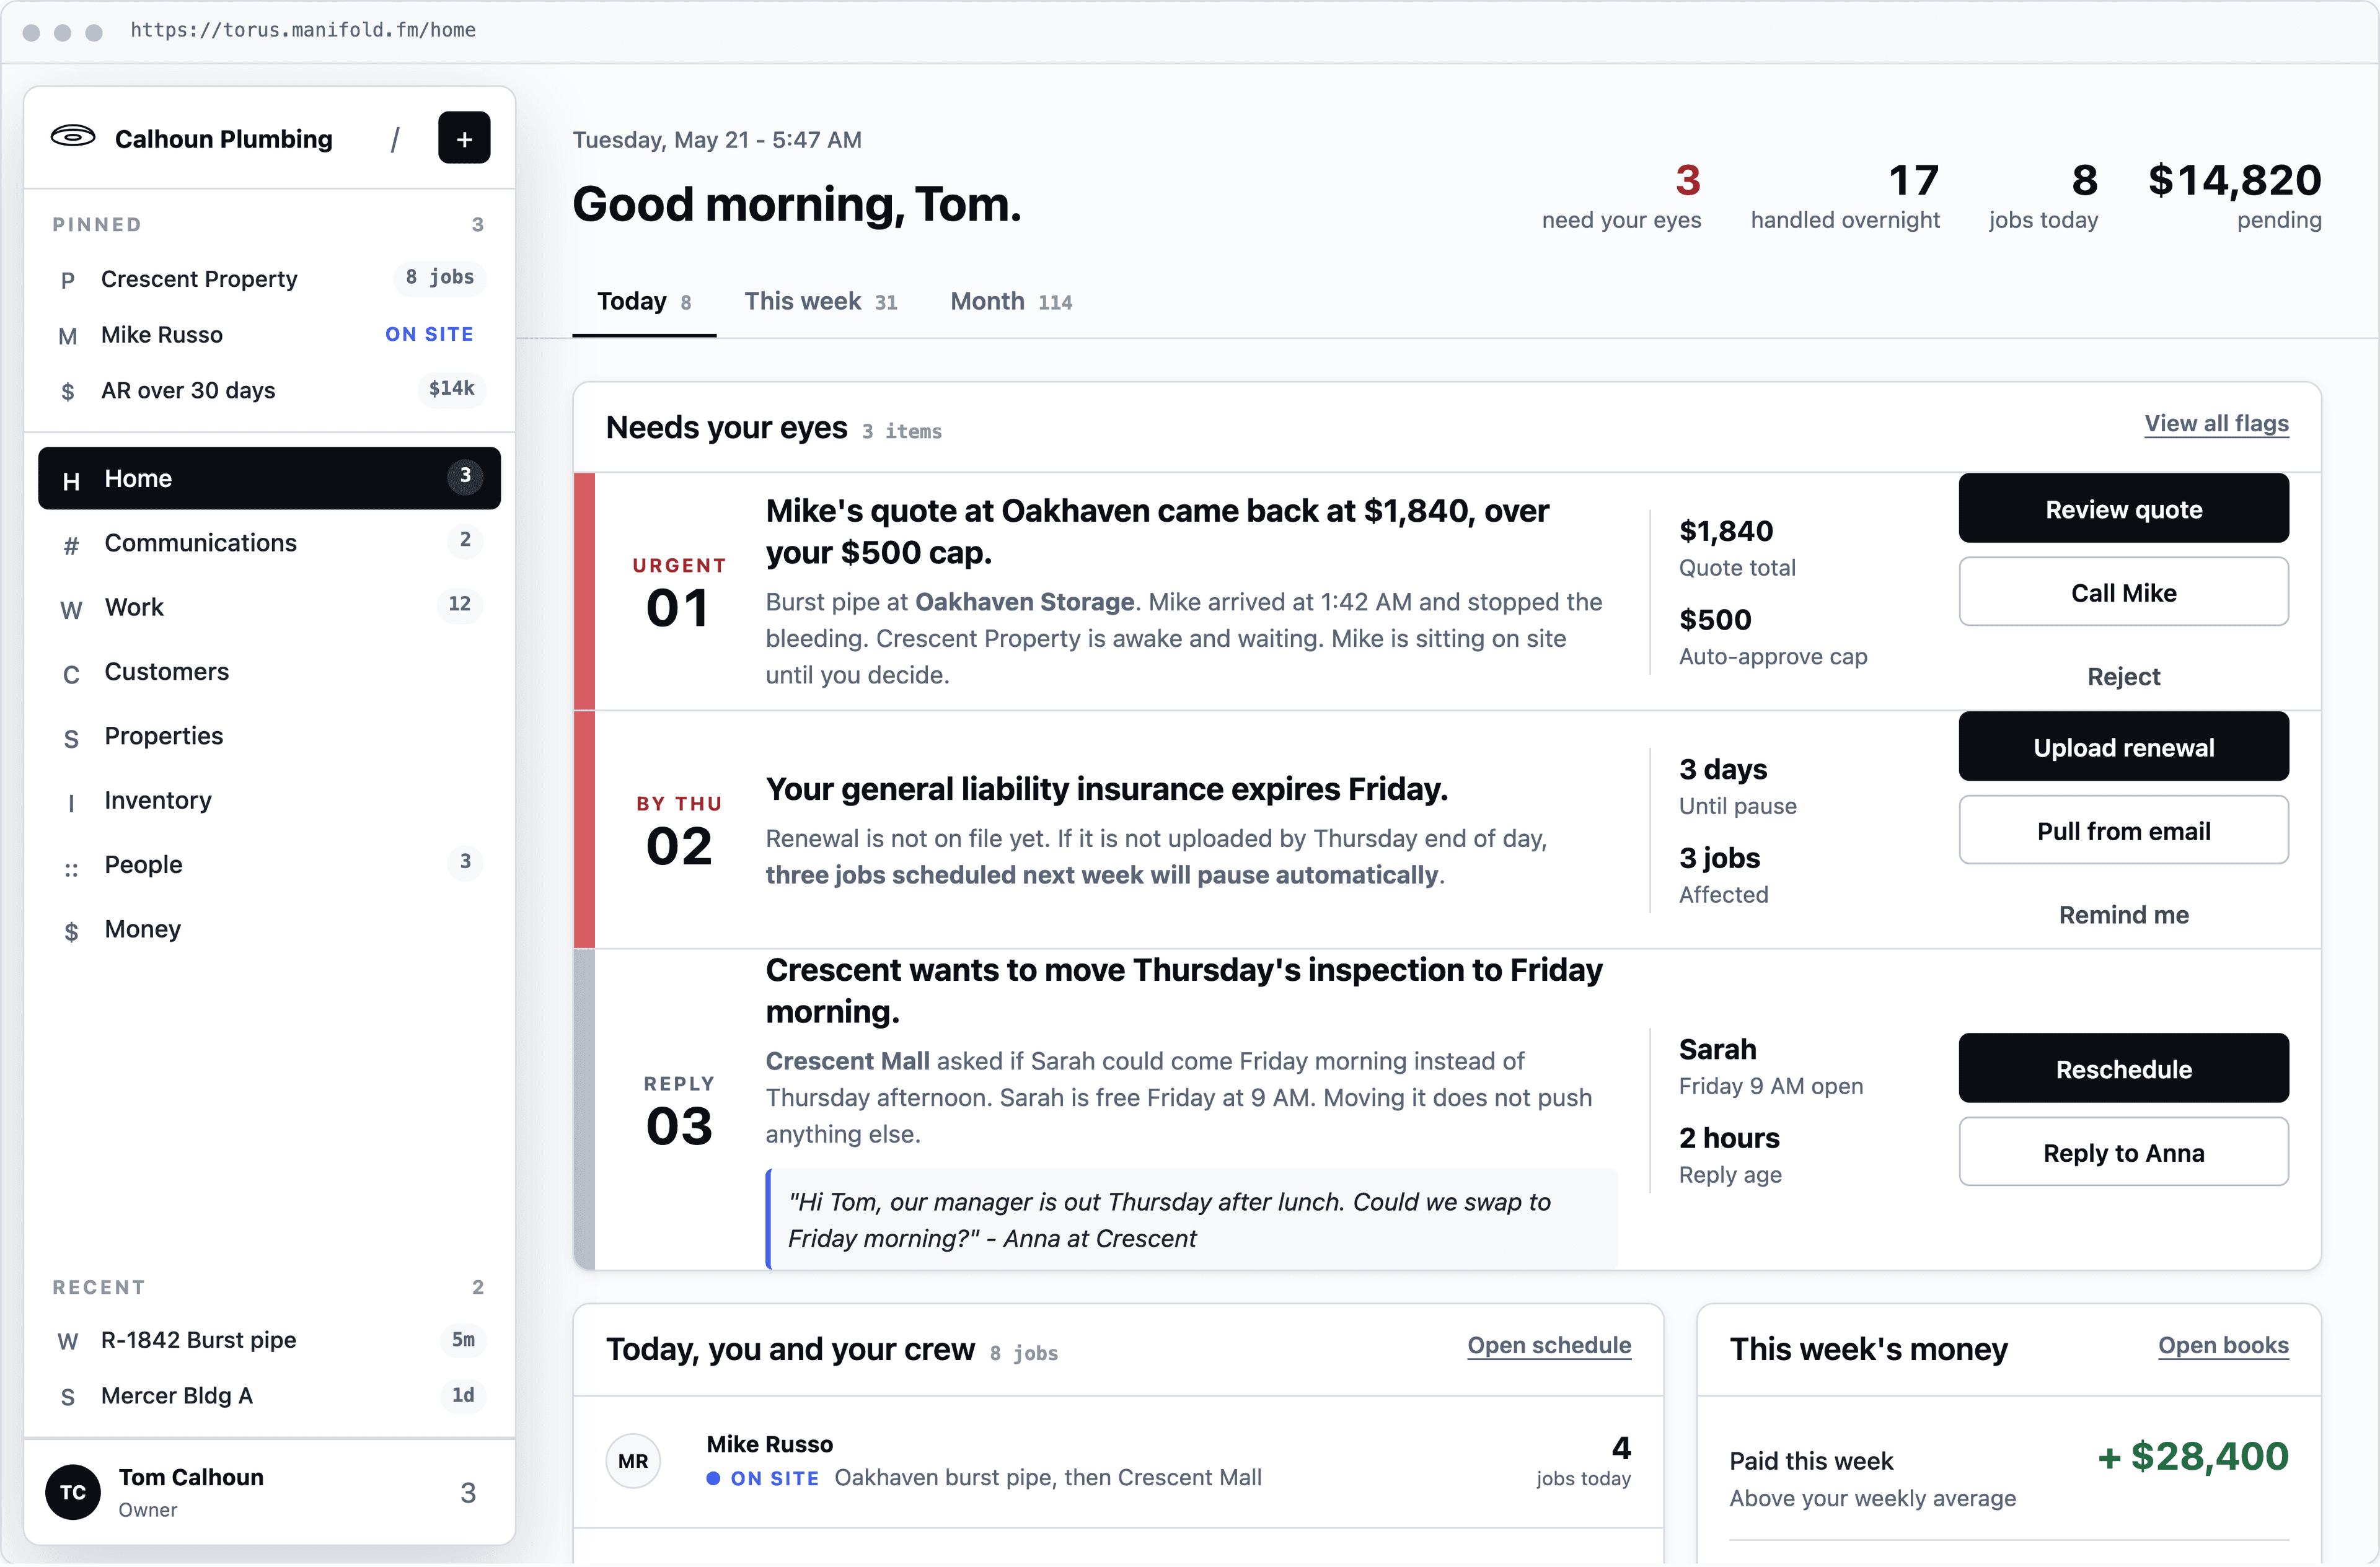Open pinned Crescent Property

(269, 278)
